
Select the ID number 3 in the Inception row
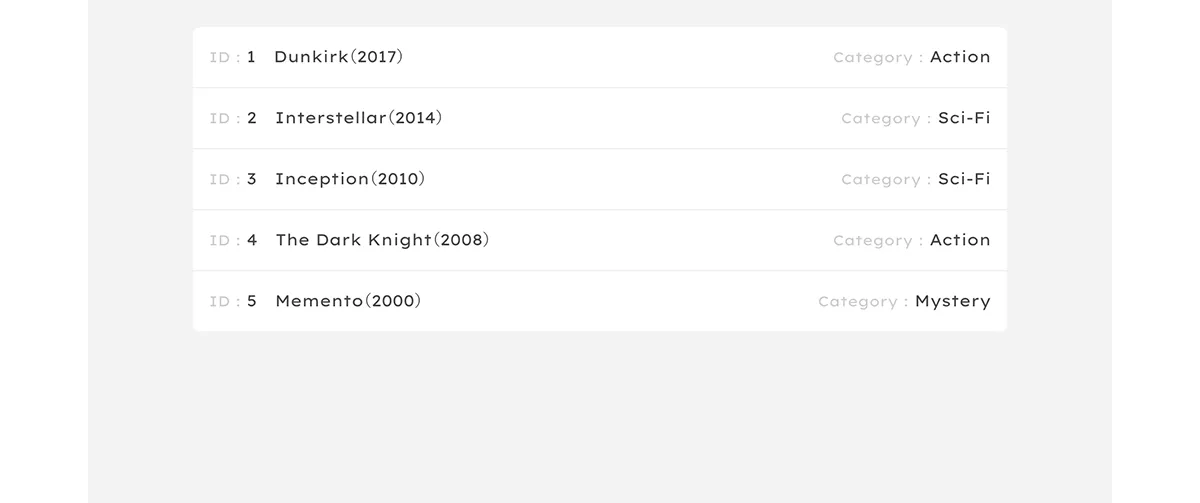[252, 179]
